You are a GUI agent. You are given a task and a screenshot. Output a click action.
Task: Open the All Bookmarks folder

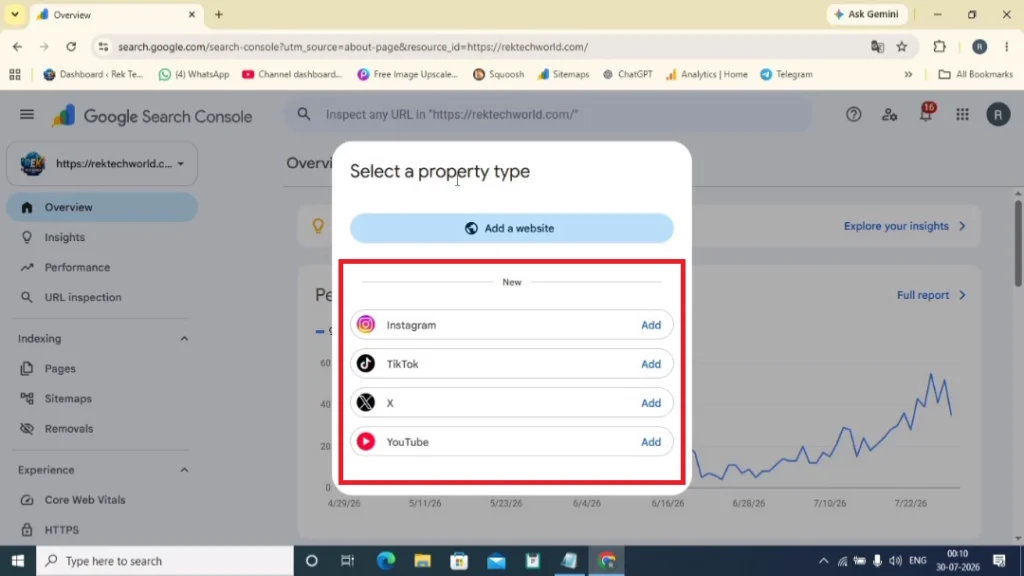click(975, 74)
